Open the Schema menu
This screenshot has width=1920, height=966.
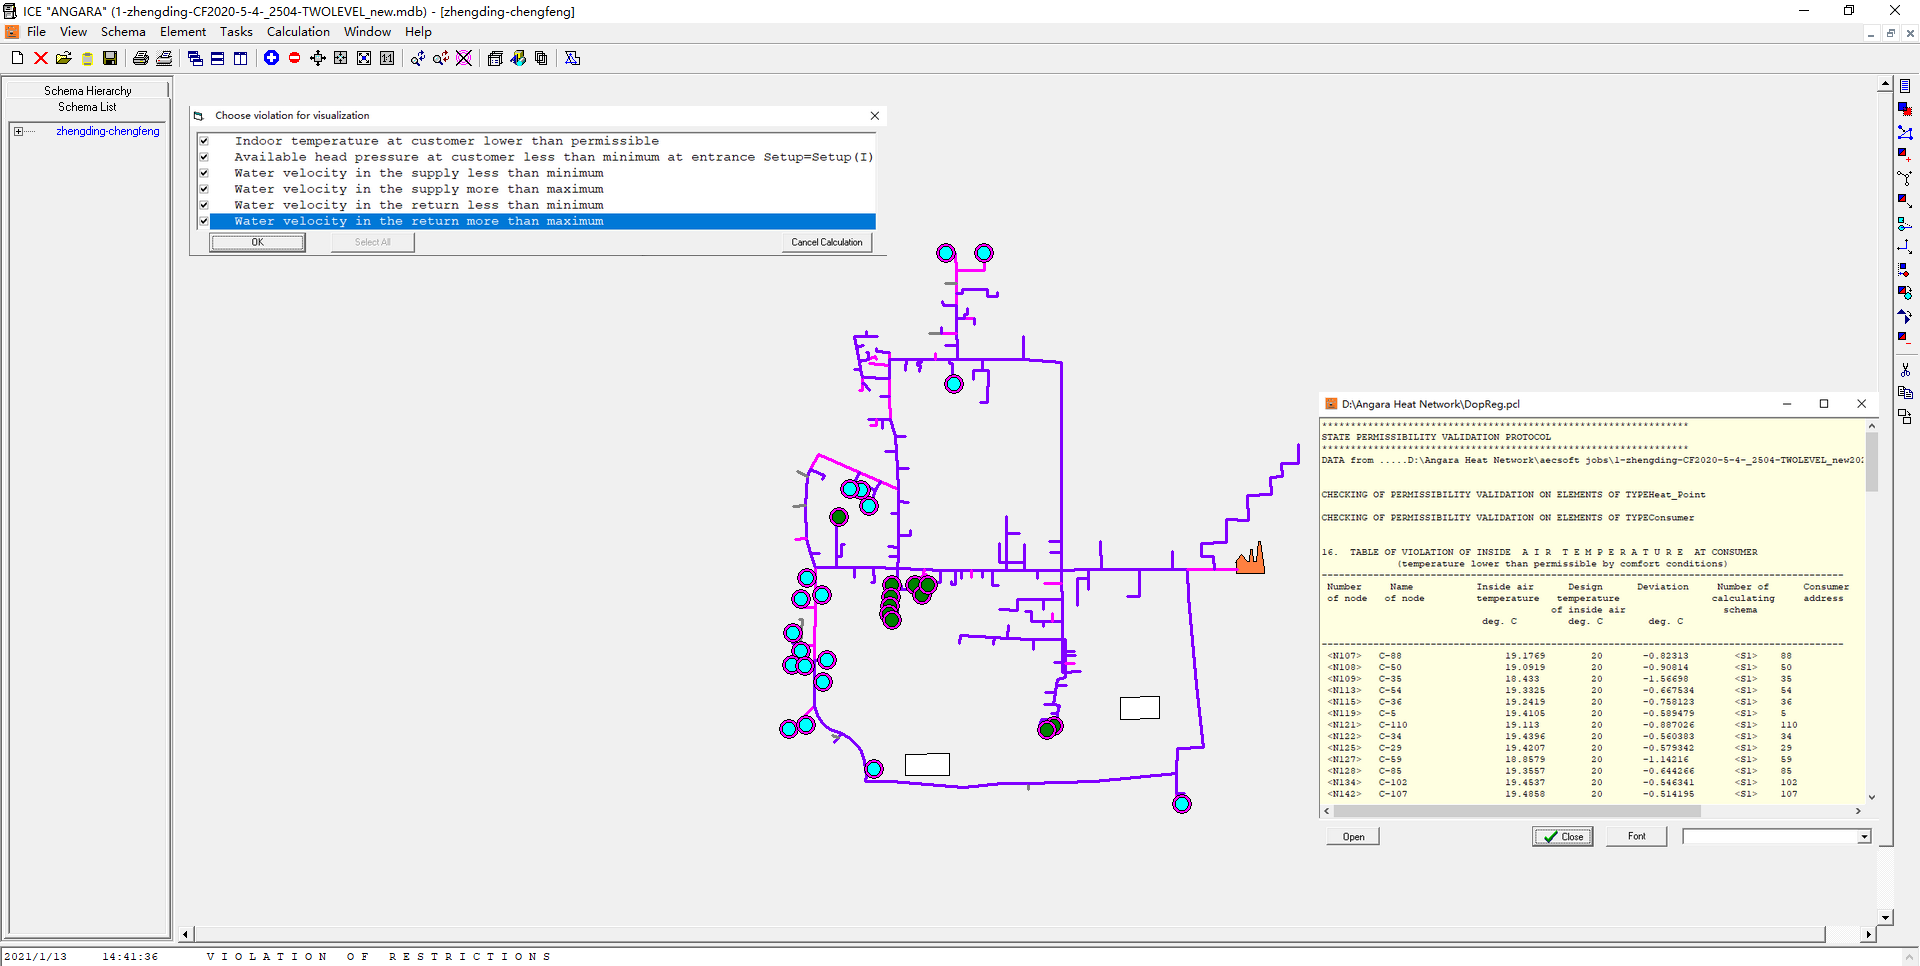pyautogui.click(x=123, y=32)
